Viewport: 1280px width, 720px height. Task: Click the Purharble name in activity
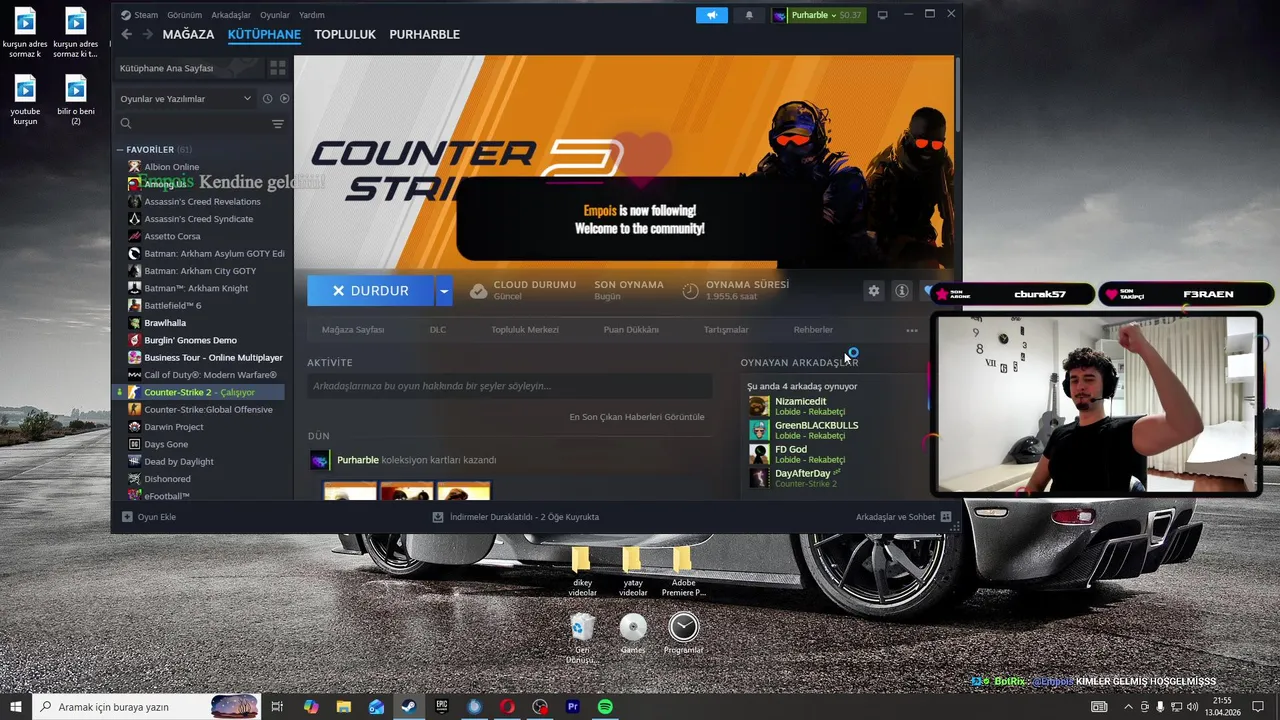358,460
